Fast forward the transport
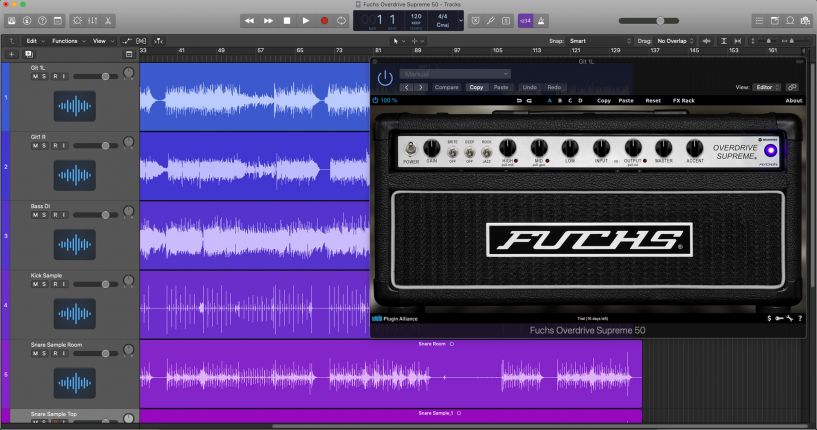The image size is (817, 430). [x=268, y=21]
